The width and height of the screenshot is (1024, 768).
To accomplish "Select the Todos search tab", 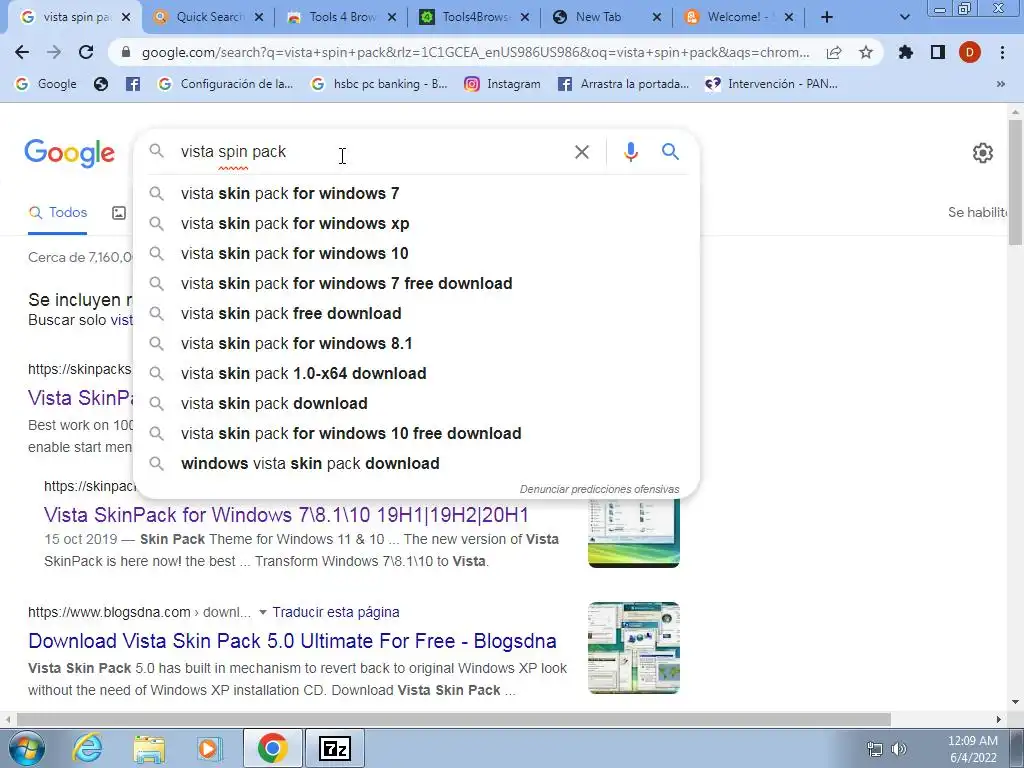I will click(58, 213).
